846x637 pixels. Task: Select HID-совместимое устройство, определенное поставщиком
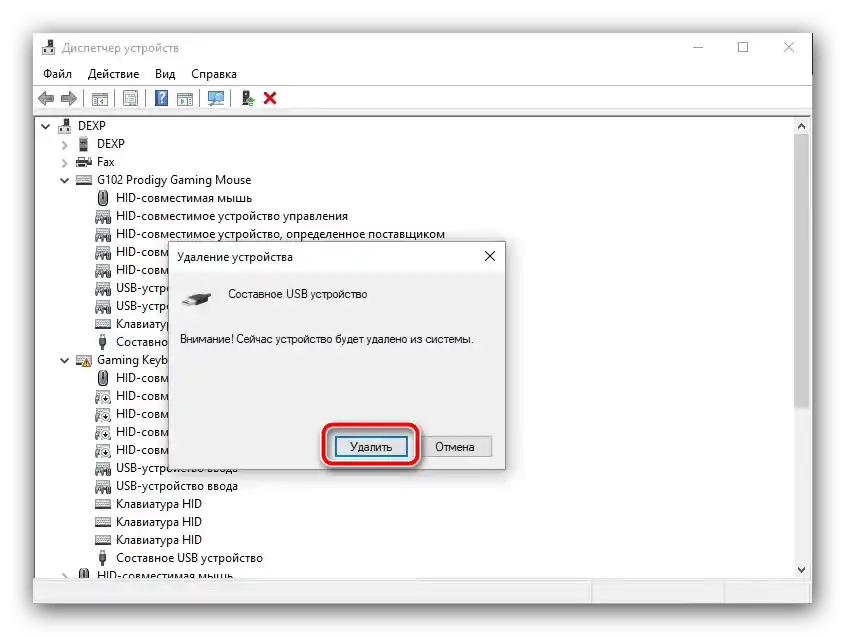[281, 234]
